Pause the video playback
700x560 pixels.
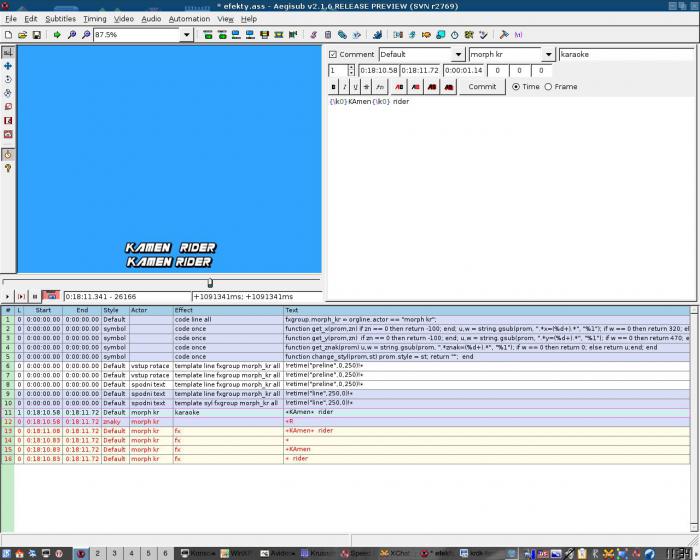(x=35, y=296)
